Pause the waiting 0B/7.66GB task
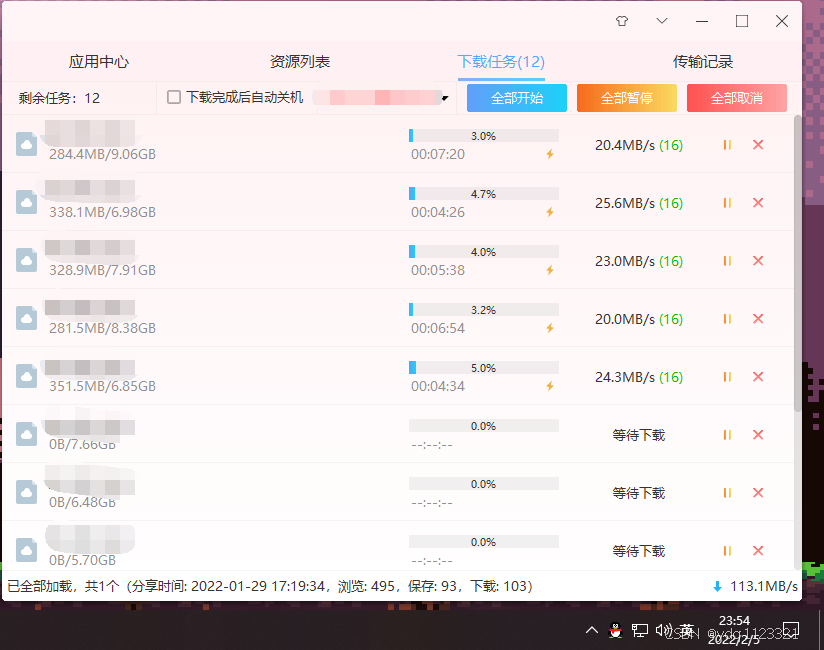The height and width of the screenshot is (650, 824). 727,435
